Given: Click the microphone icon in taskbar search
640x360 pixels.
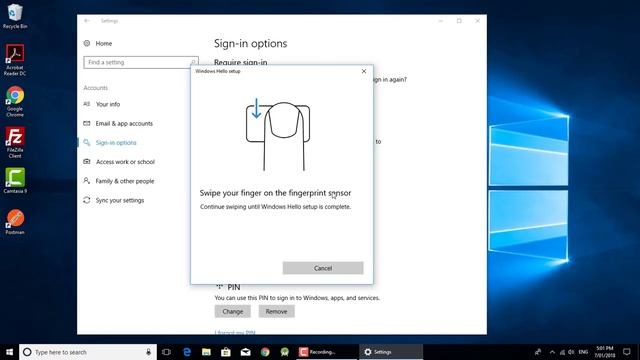Looking at the screenshot, I should (148, 352).
